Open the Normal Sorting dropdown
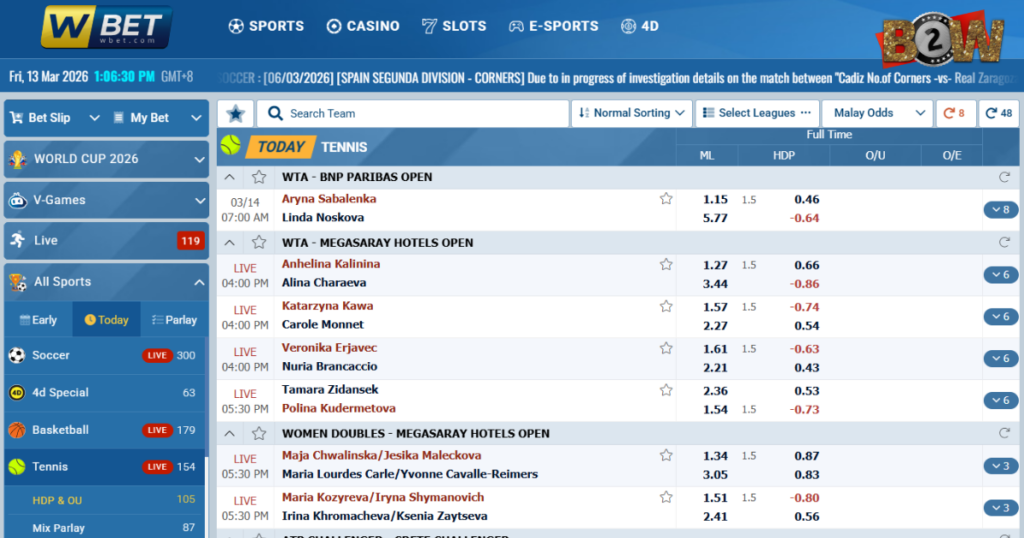This screenshot has width=1024, height=538. pyautogui.click(x=632, y=114)
